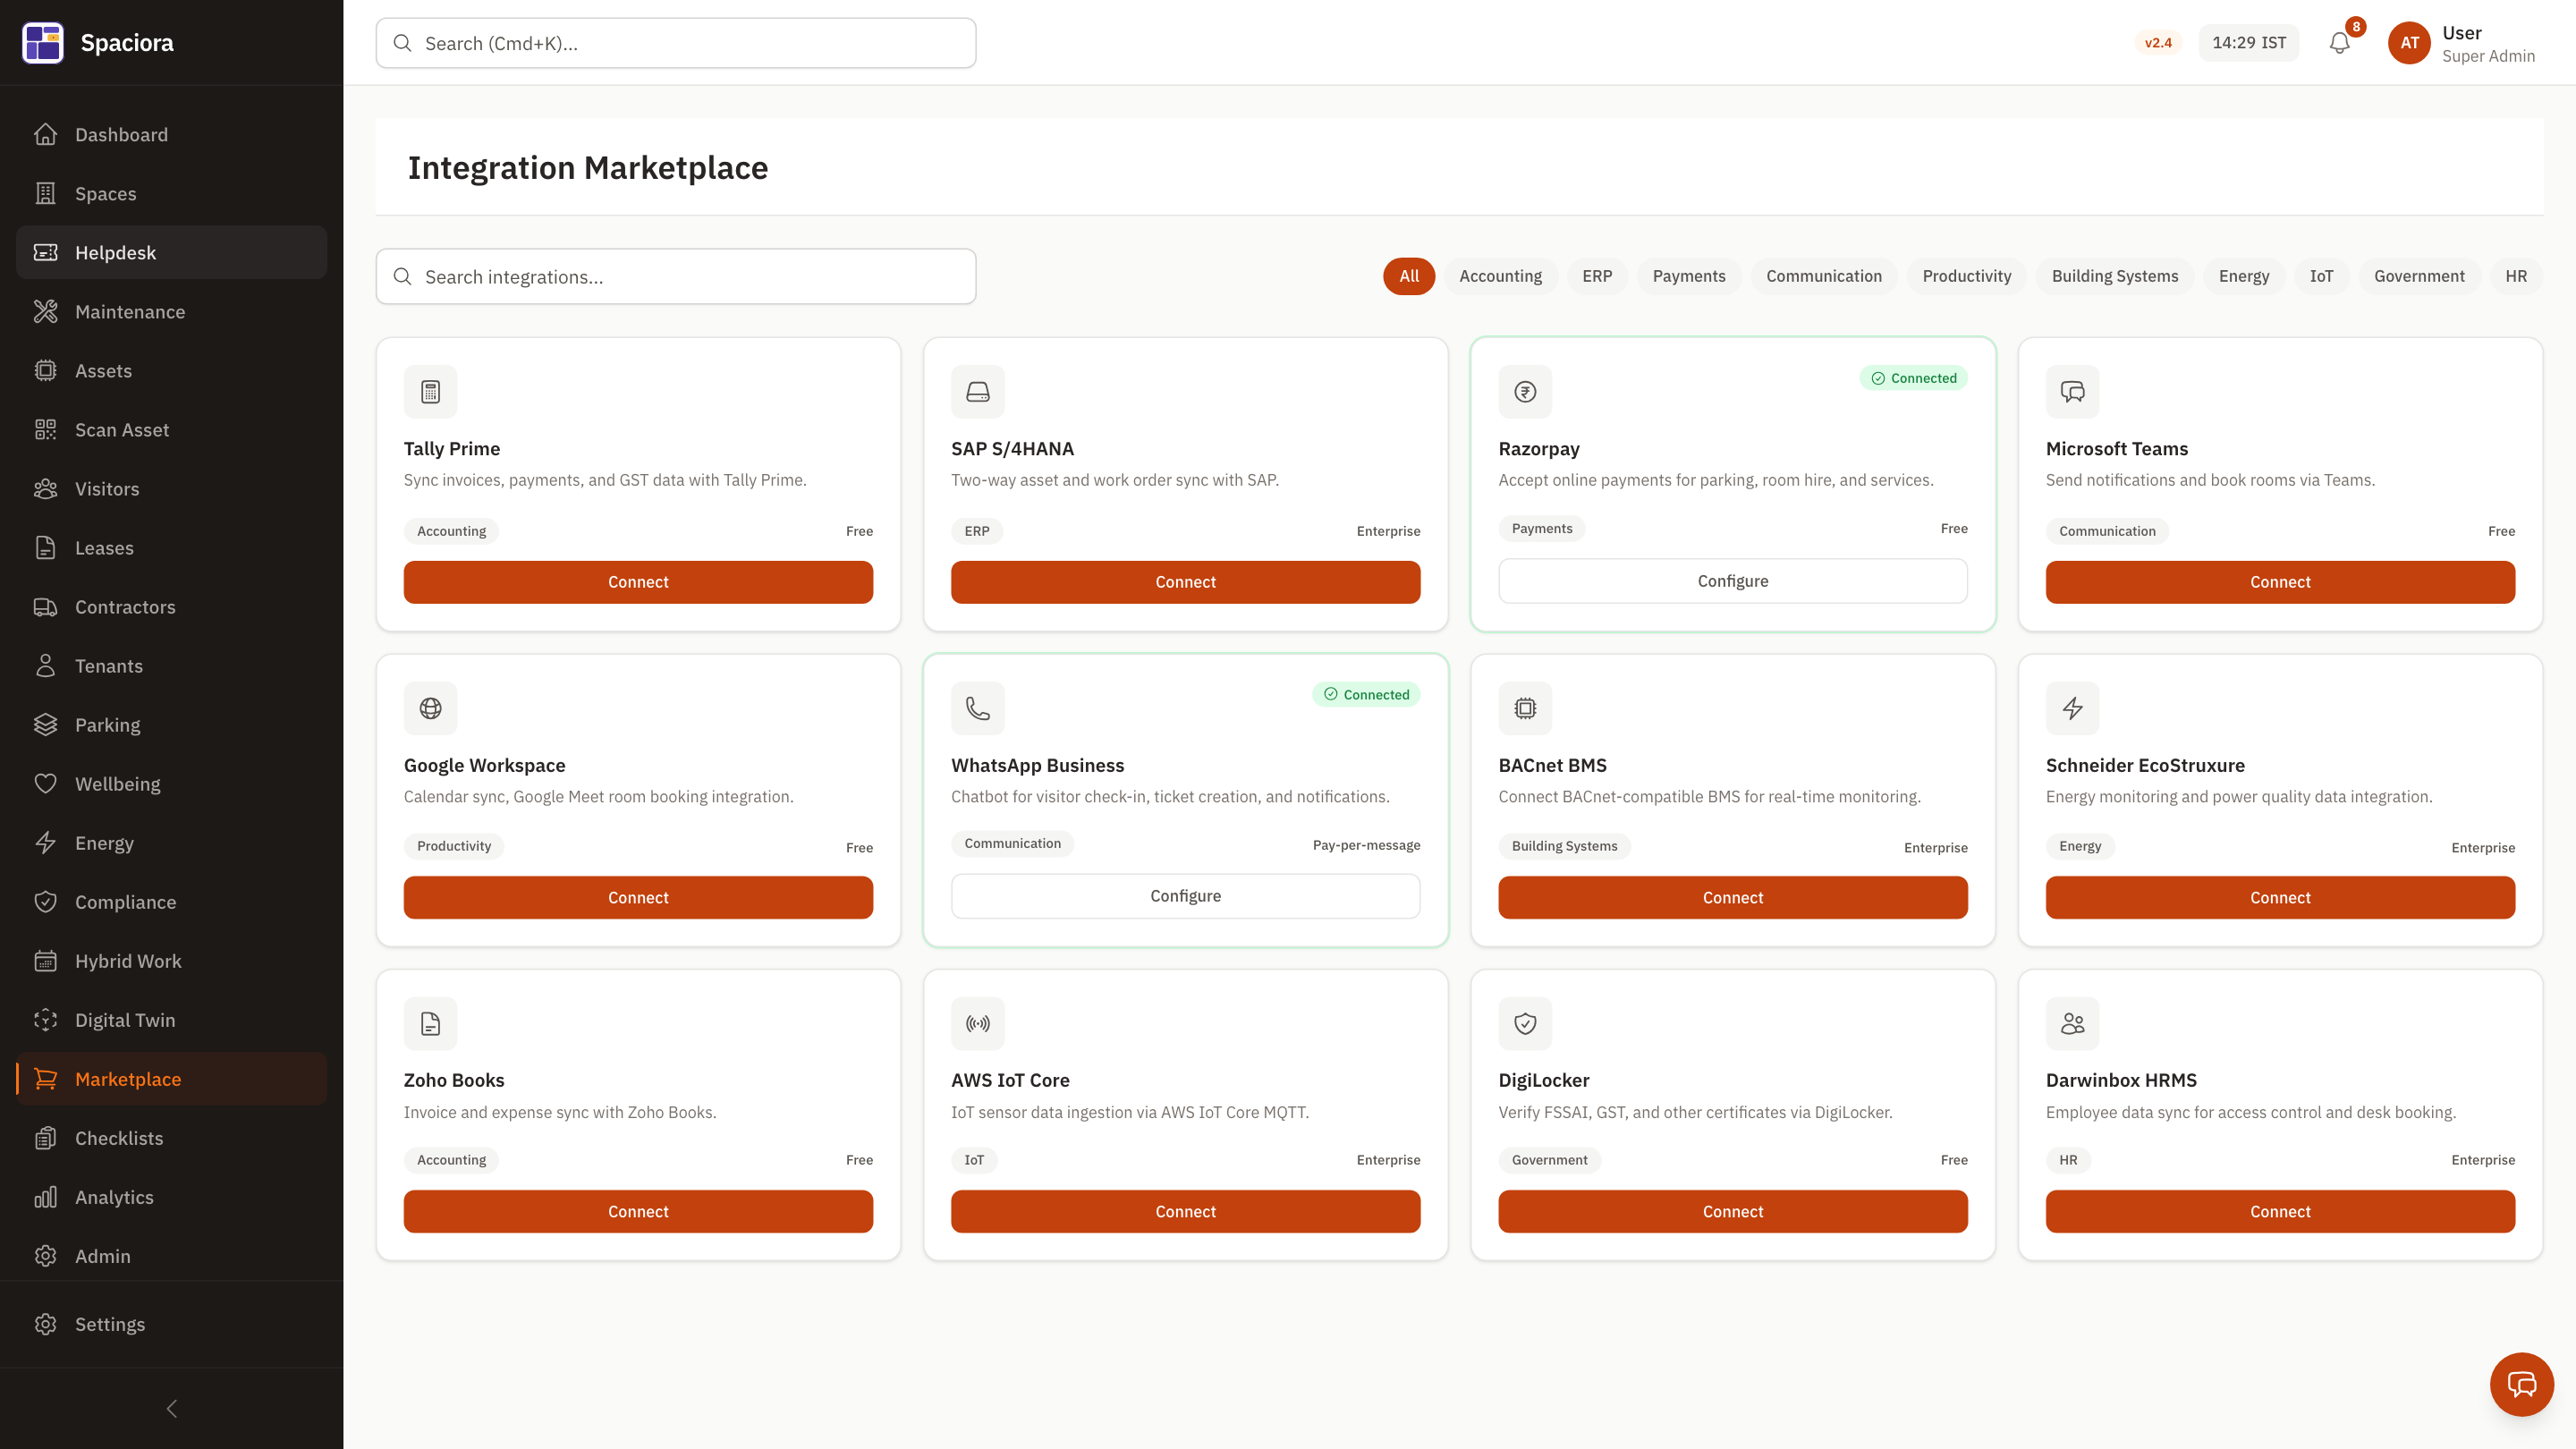Filter by IoT category chip

click(2321, 276)
